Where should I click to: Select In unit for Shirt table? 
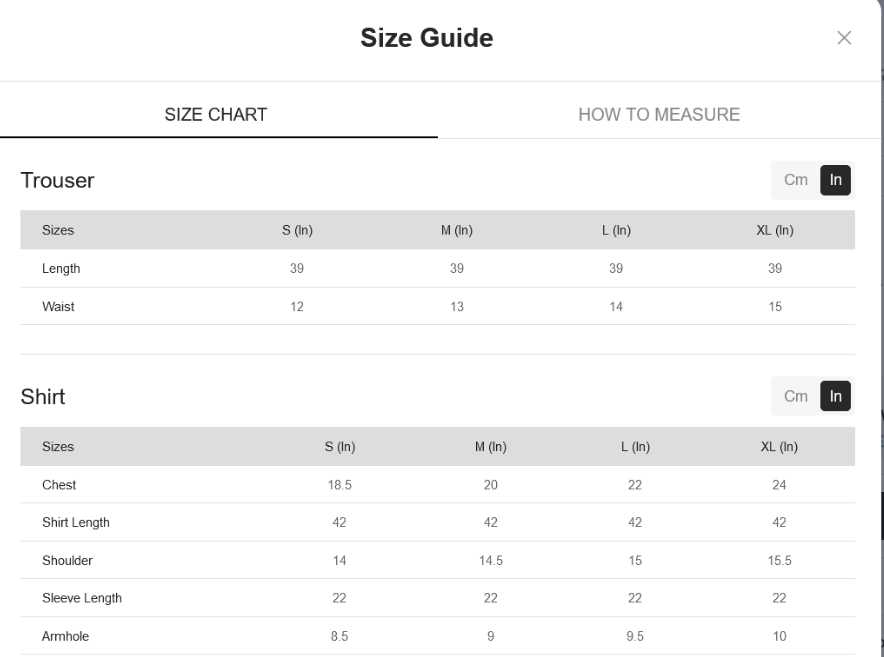[x=836, y=396]
